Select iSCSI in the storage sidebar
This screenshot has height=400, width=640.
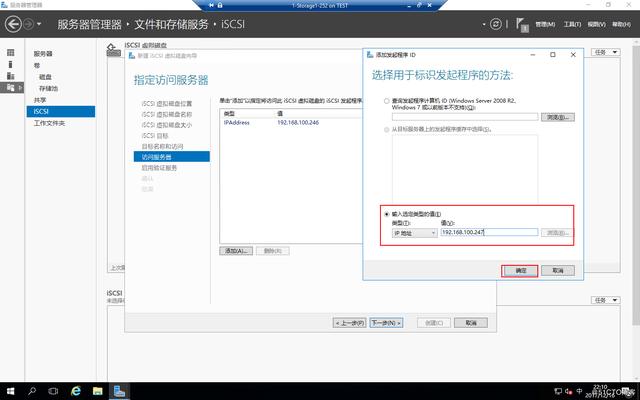click(61, 111)
